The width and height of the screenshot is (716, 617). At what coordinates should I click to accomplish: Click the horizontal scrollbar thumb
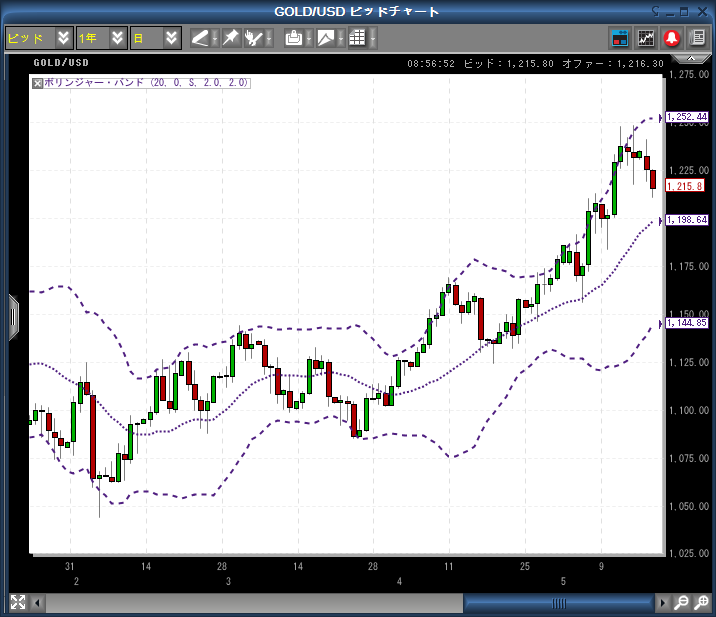[558, 603]
